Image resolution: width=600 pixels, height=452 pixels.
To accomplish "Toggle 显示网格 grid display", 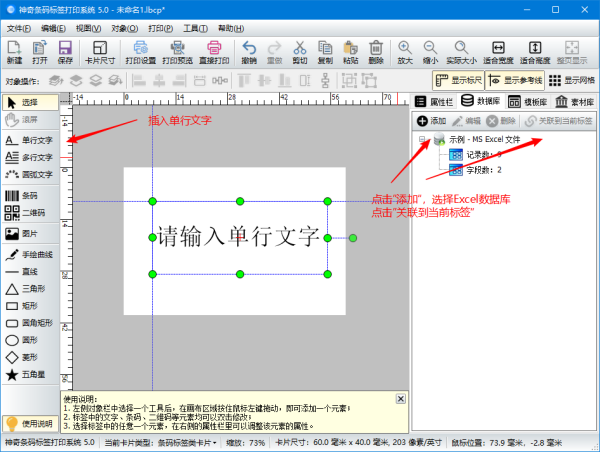I will point(574,81).
